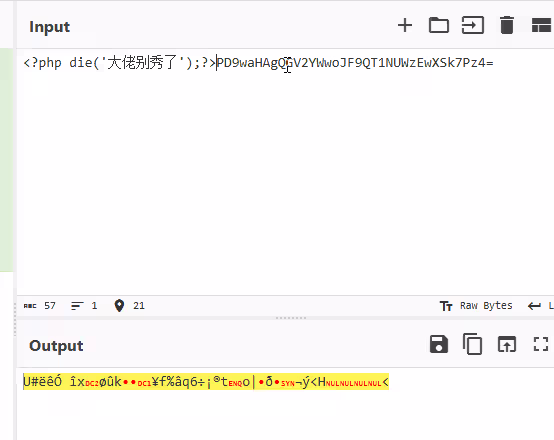Reset pane layout icon
This screenshot has width=554, height=440.
[541, 25]
